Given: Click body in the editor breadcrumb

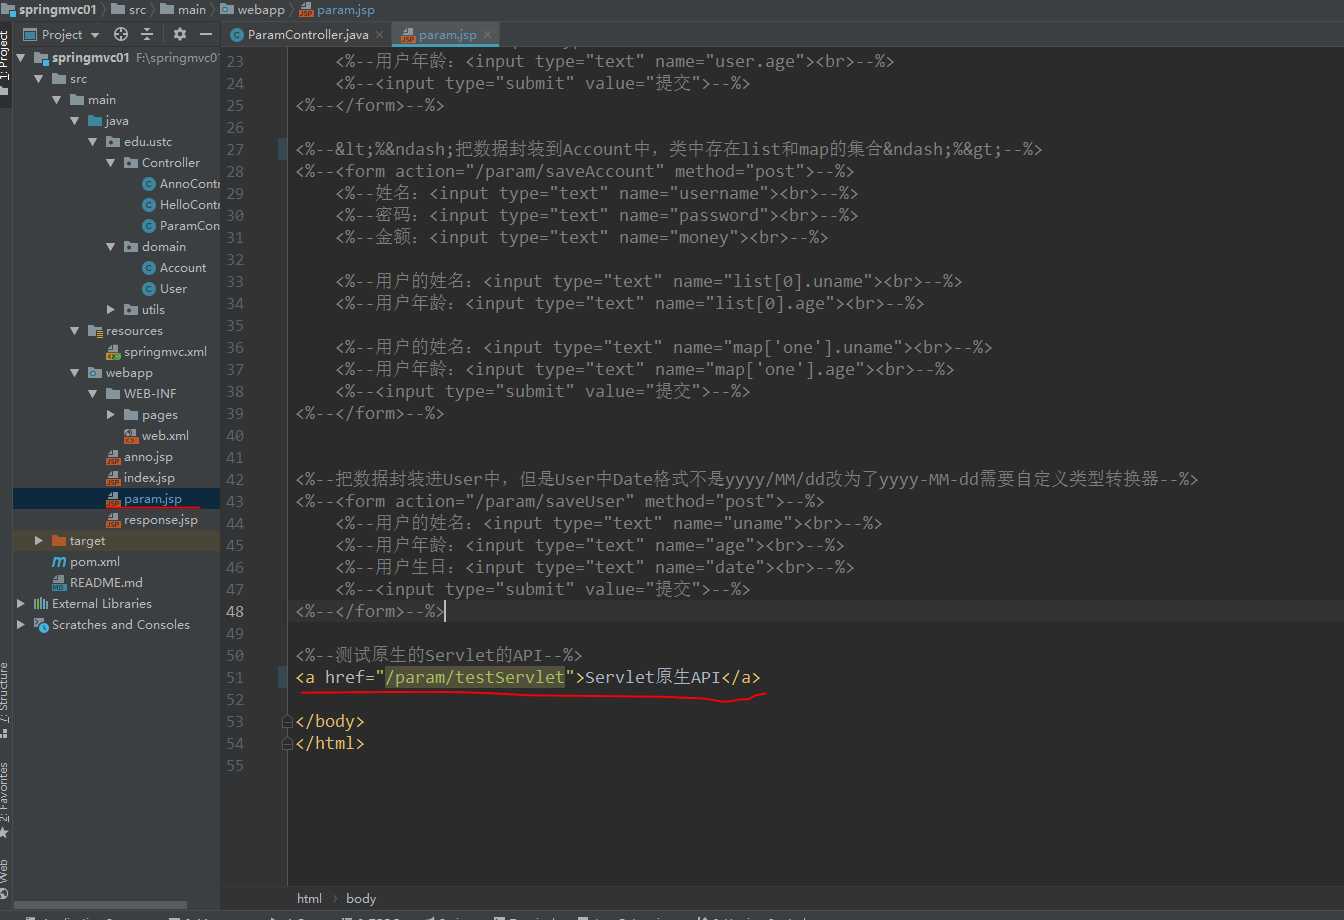Looking at the screenshot, I should click(x=361, y=898).
